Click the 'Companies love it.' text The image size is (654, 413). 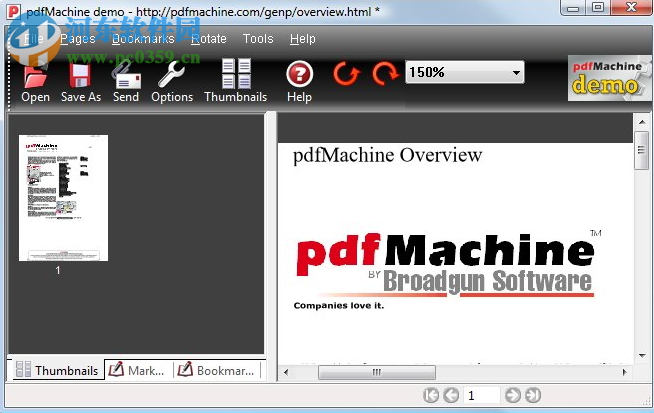click(x=339, y=305)
